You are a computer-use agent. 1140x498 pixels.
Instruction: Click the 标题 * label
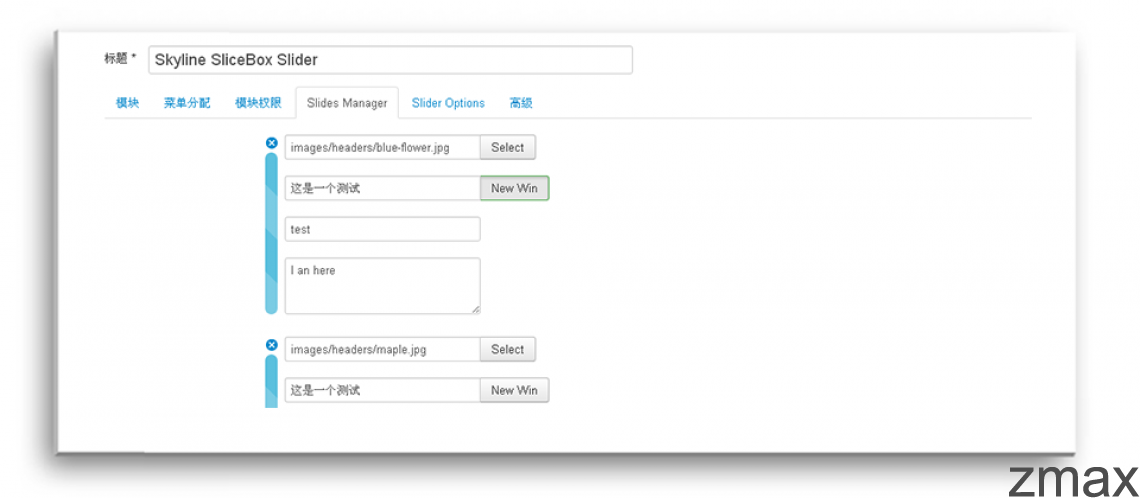pos(120,58)
